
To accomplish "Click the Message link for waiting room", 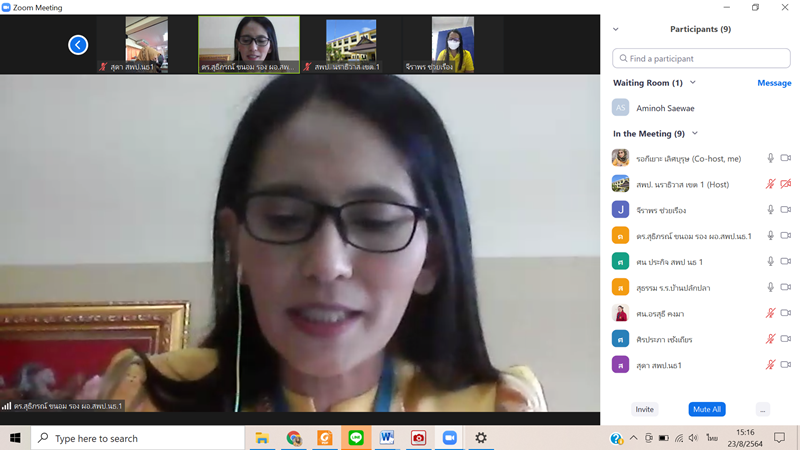I will click(774, 83).
